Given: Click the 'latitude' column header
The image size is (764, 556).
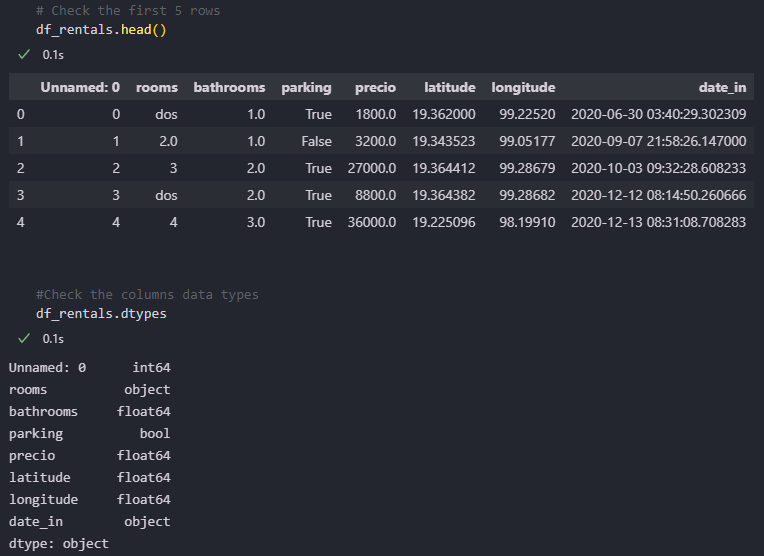Looking at the screenshot, I should 449,88.
